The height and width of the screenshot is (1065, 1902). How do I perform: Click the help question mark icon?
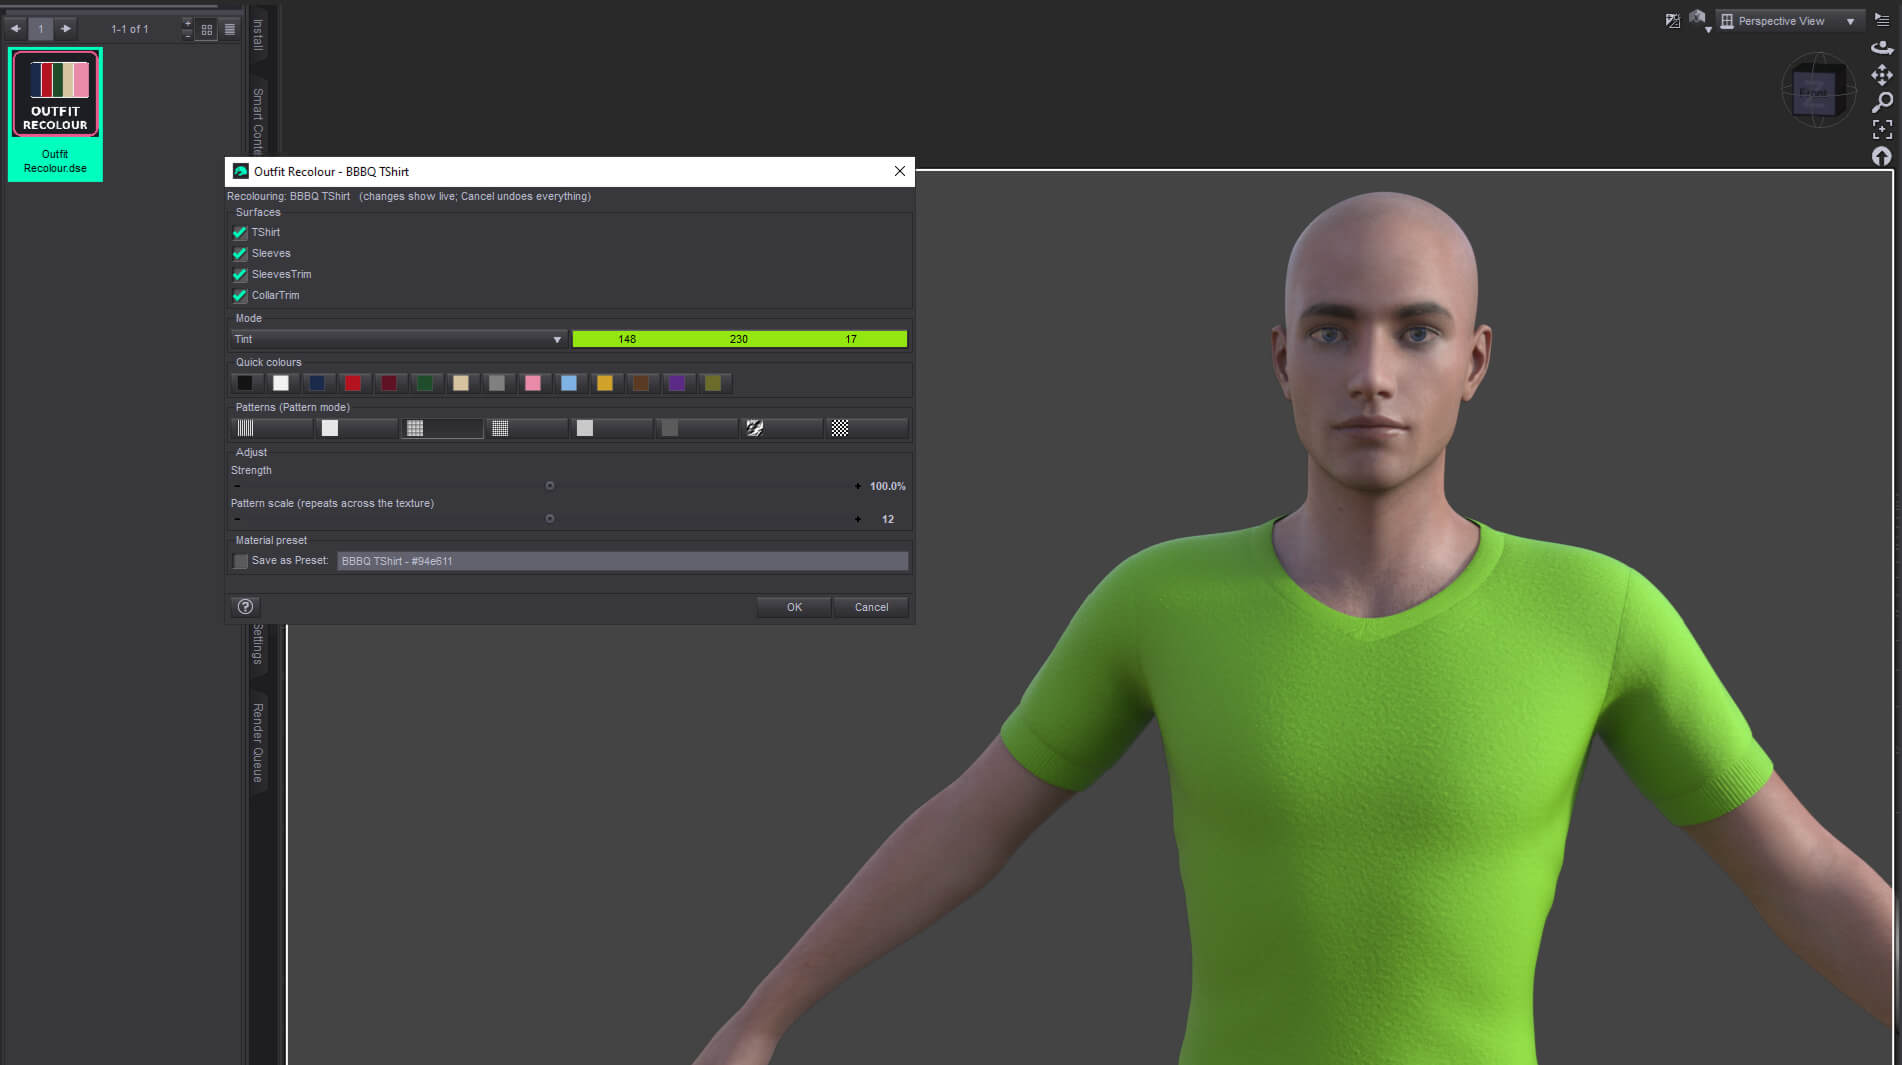245,606
